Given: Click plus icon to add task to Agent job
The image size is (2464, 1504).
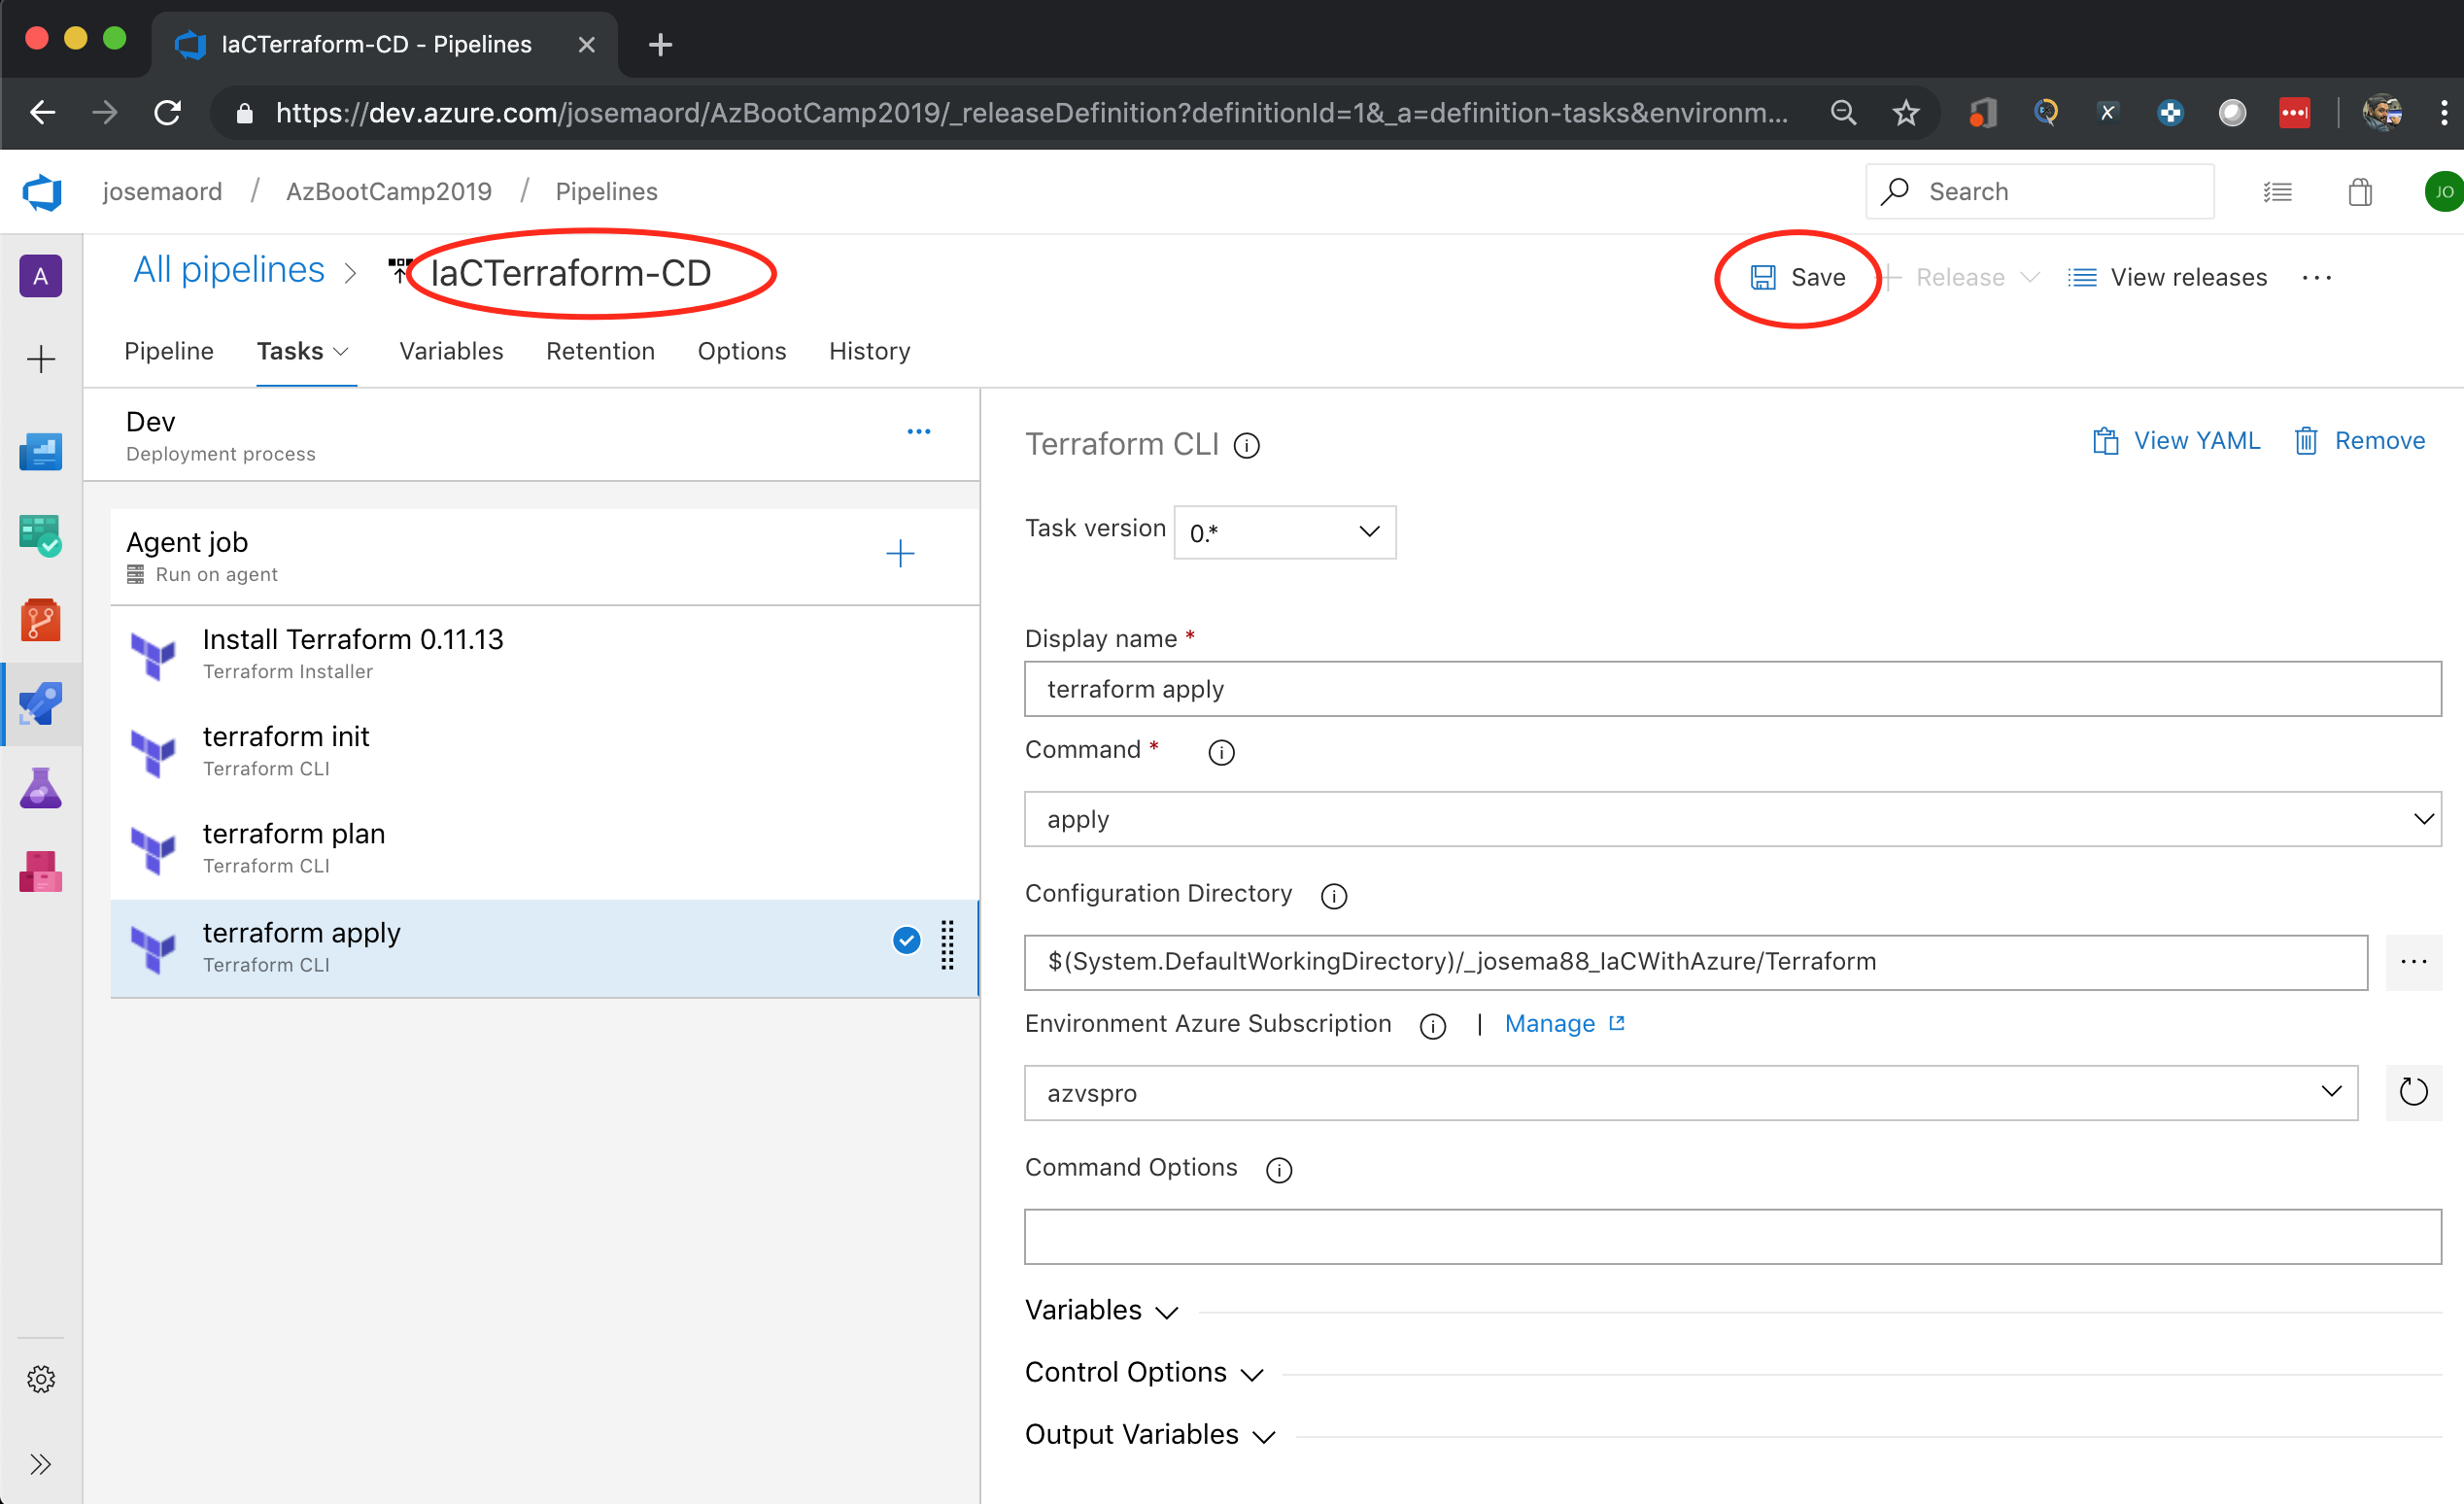Looking at the screenshot, I should [x=900, y=554].
